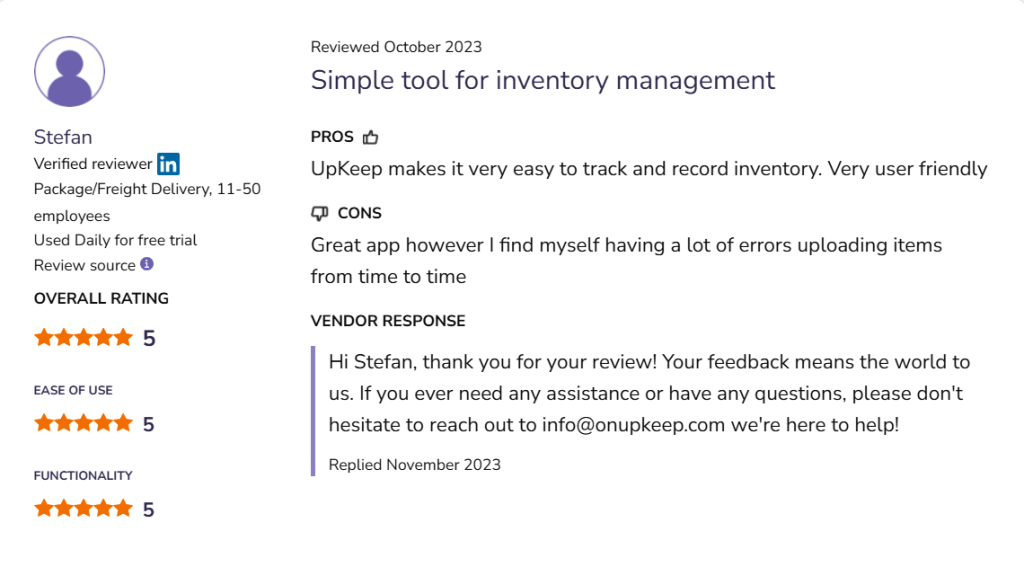Click the reviewer avatar icon
The width and height of the screenshot is (1024, 567).
(70, 72)
